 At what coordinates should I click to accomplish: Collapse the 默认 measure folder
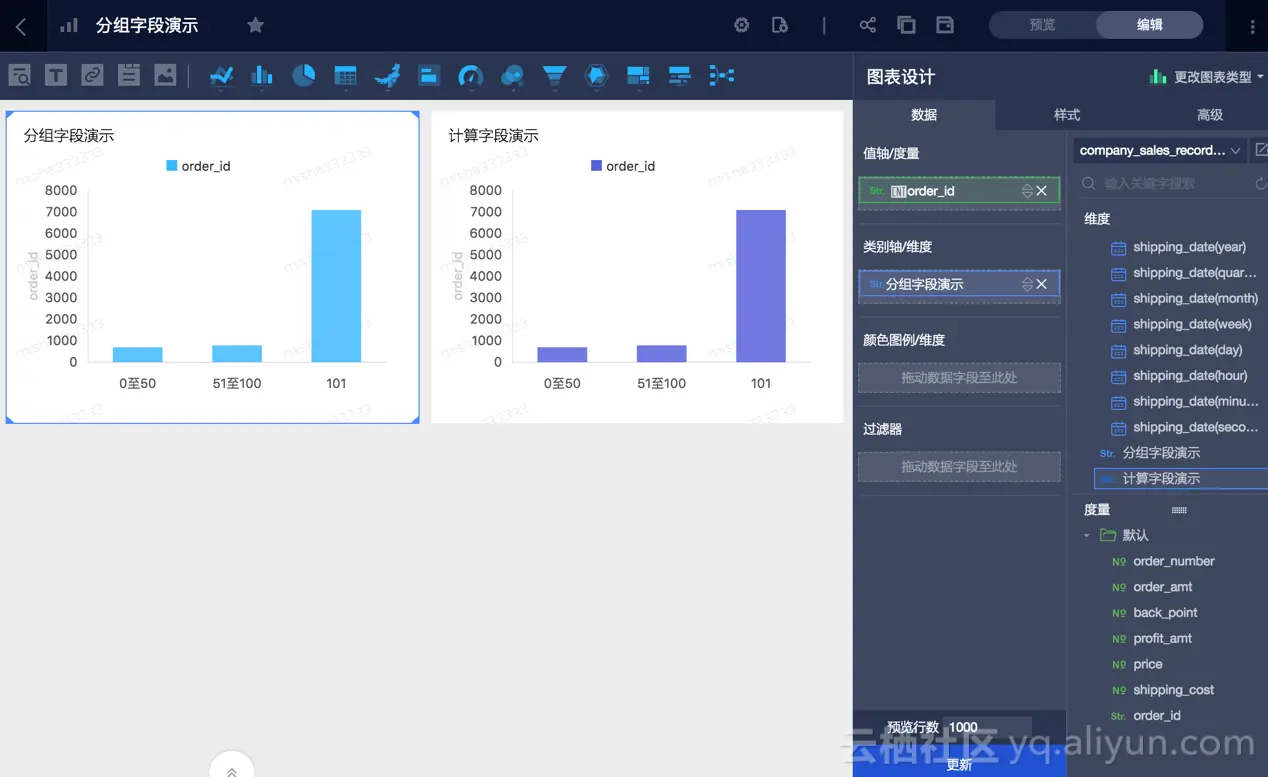pyautogui.click(x=1087, y=536)
